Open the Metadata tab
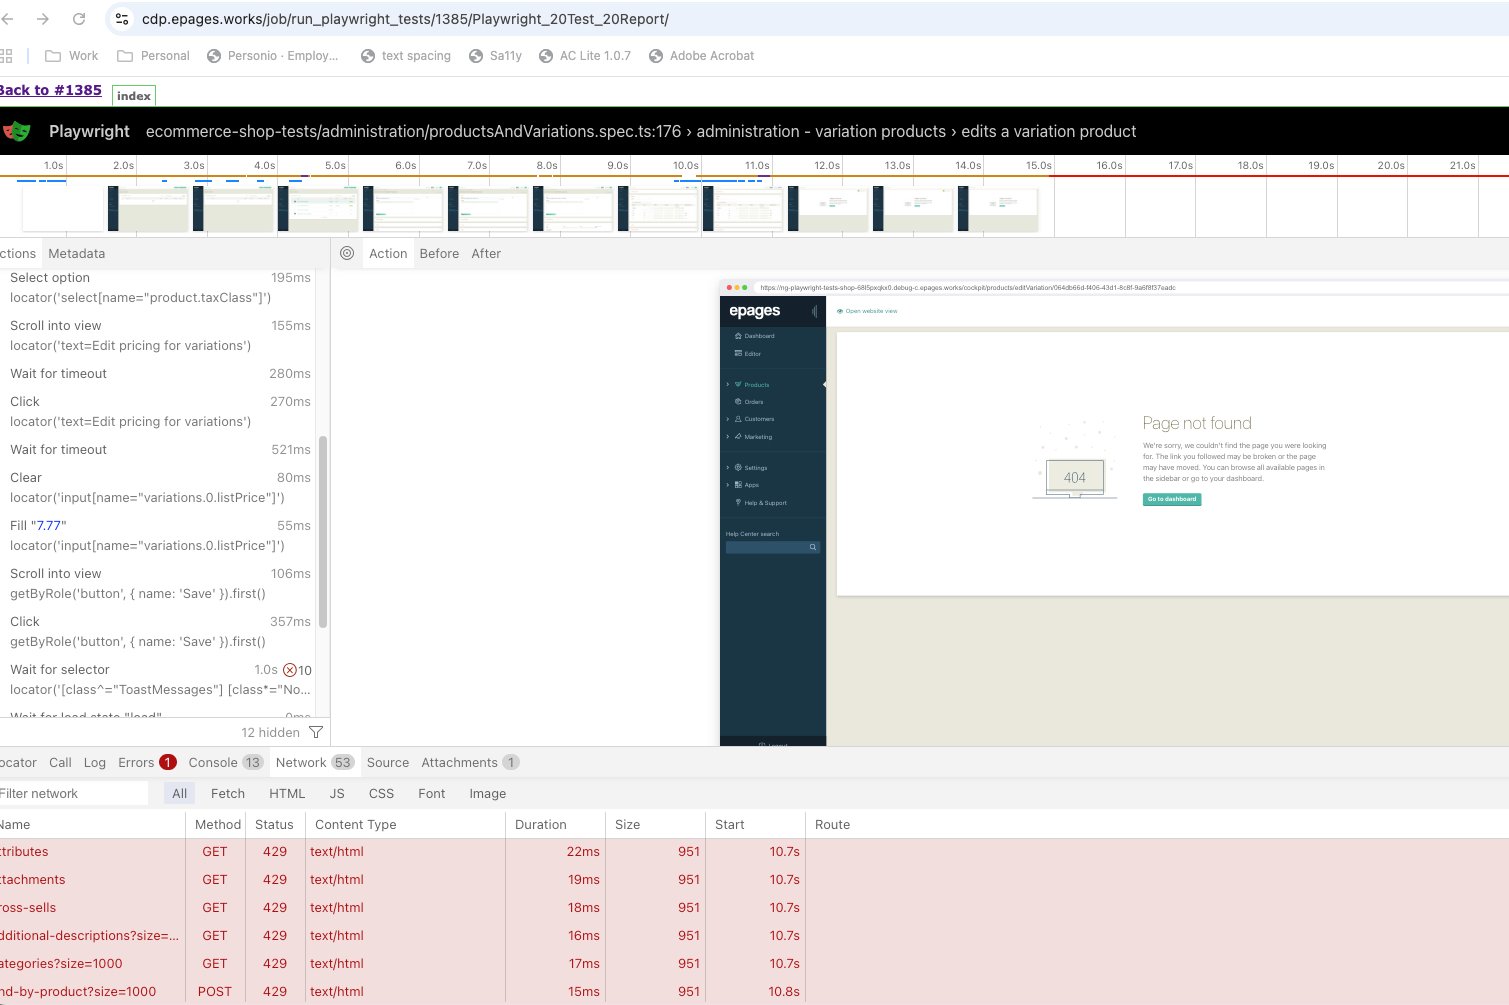This screenshot has height=1005, width=1509. pos(76,253)
